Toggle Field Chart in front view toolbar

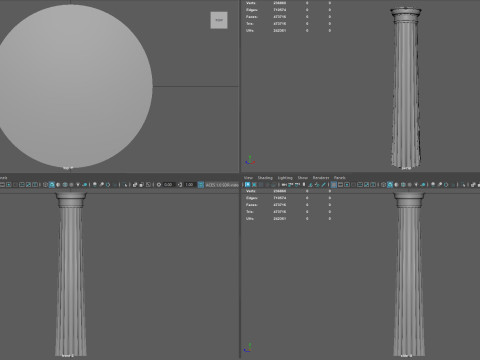pos(22,184)
